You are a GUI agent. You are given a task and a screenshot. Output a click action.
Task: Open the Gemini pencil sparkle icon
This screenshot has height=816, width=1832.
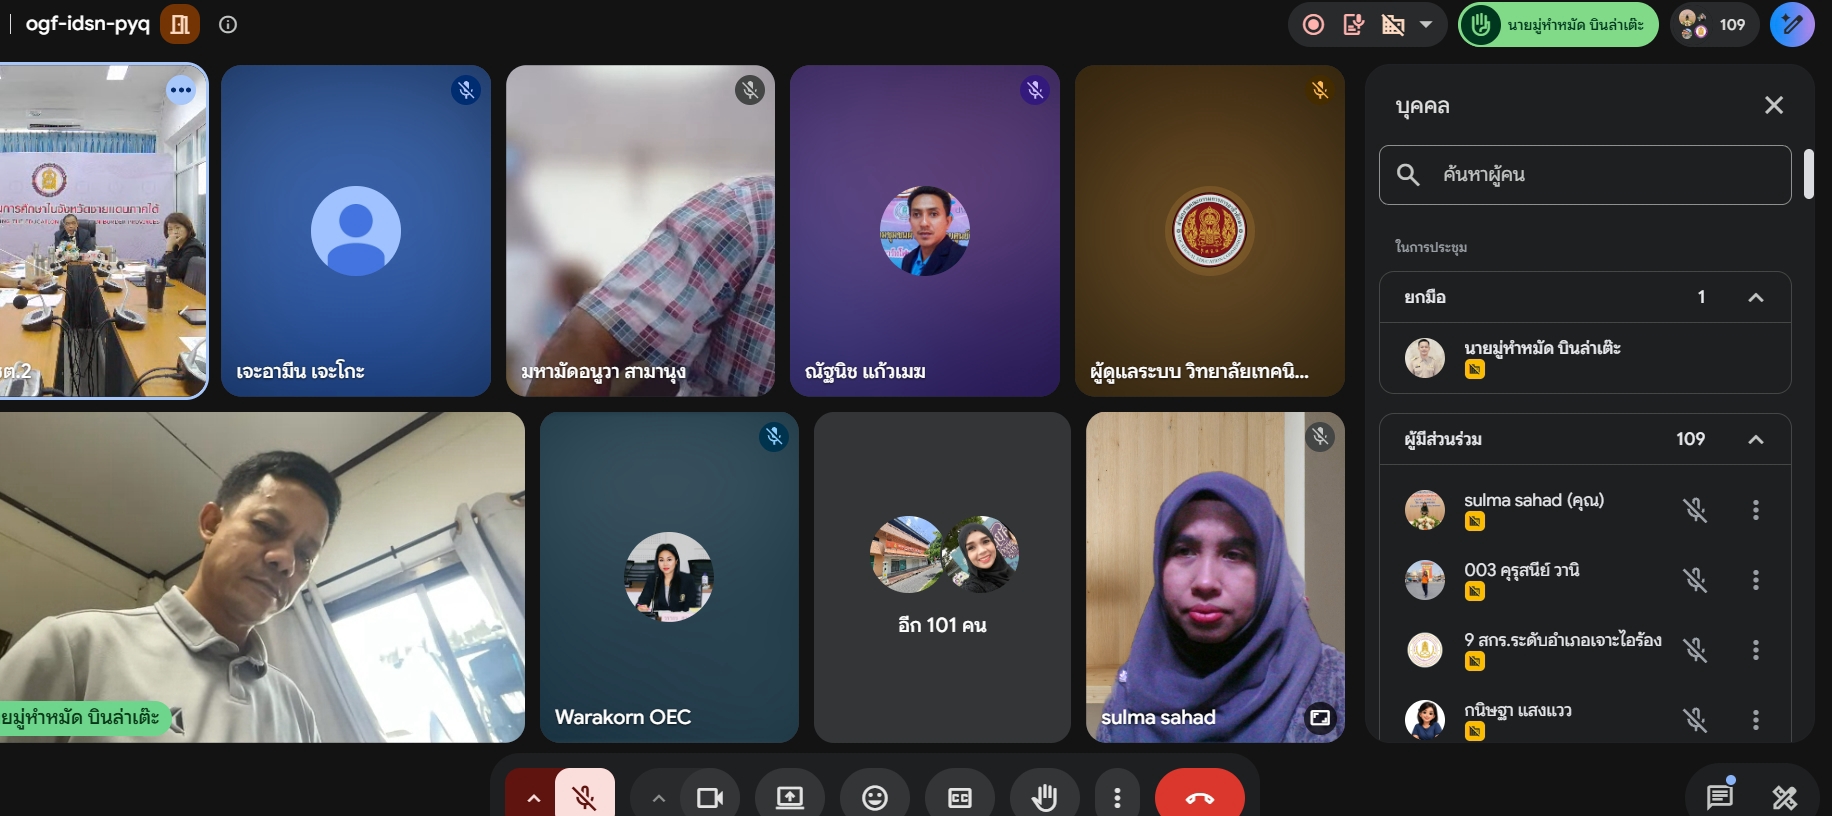pyautogui.click(x=1792, y=25)
